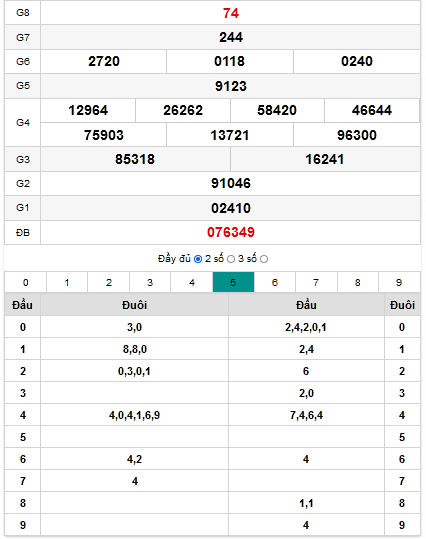Click the G1 result 02410
Viewport: 426px width, 539px height.
(x=231, y=208)
